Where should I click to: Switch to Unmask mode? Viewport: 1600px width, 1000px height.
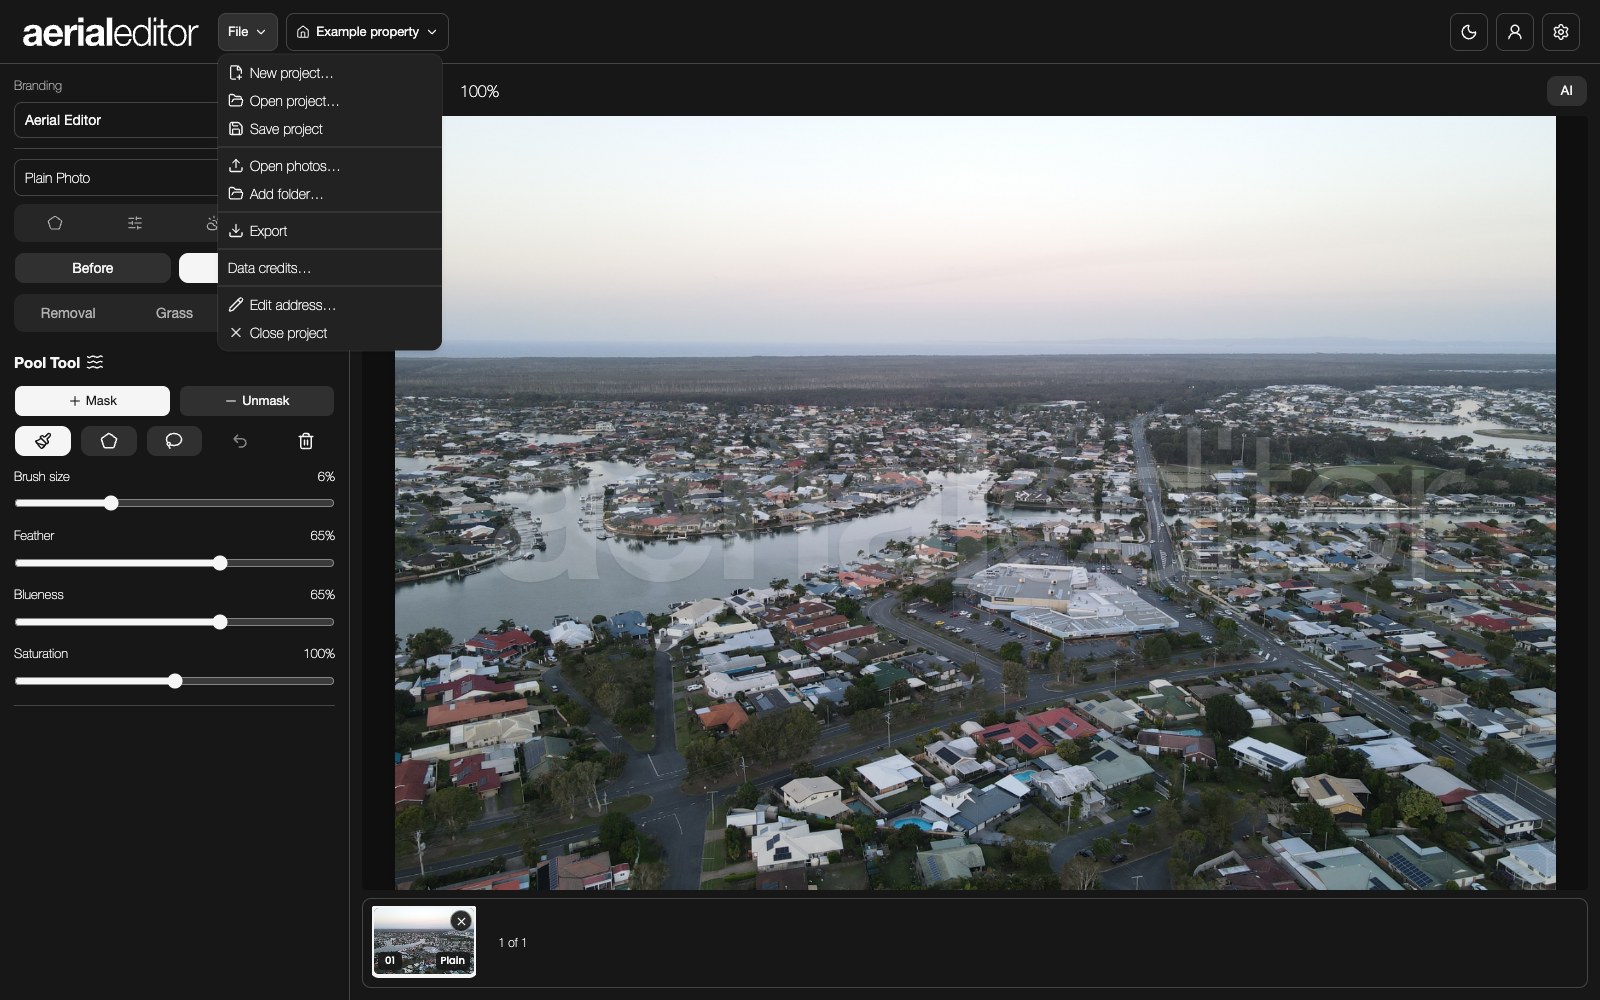click(x=257, y=401)
